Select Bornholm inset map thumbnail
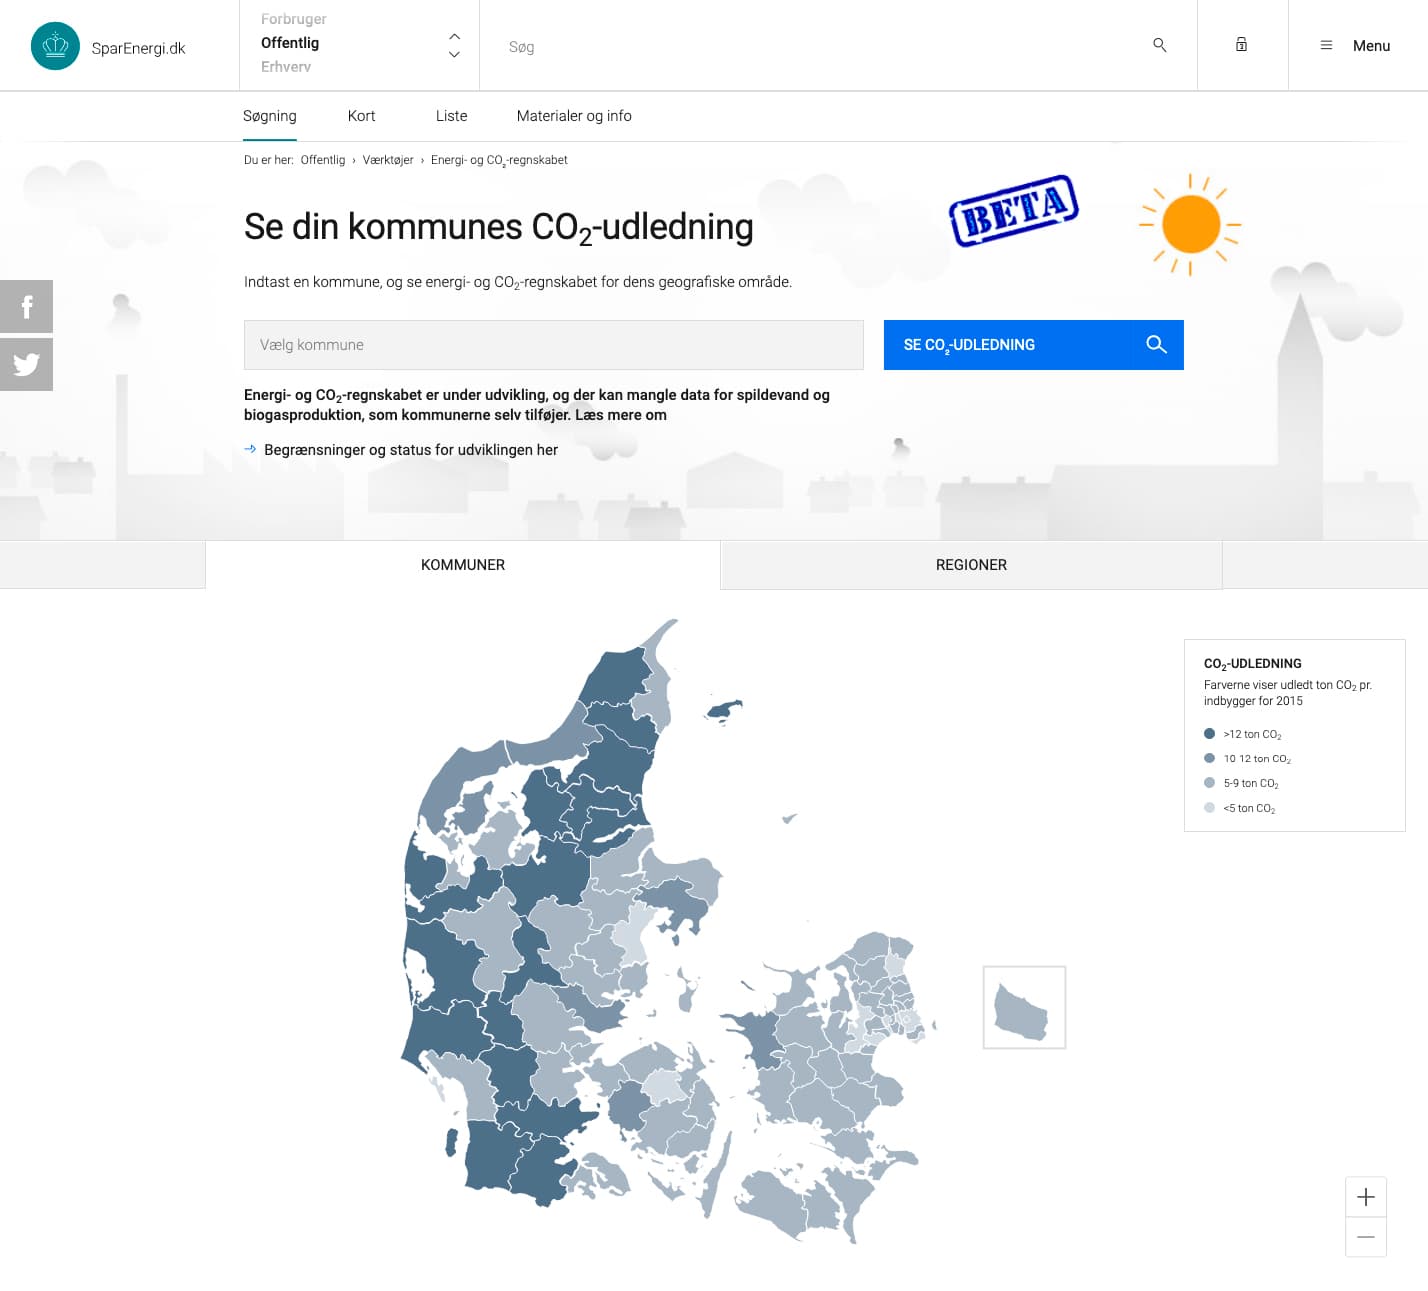This screenshot has width=1428, height=1291. coord(1024,1007)
